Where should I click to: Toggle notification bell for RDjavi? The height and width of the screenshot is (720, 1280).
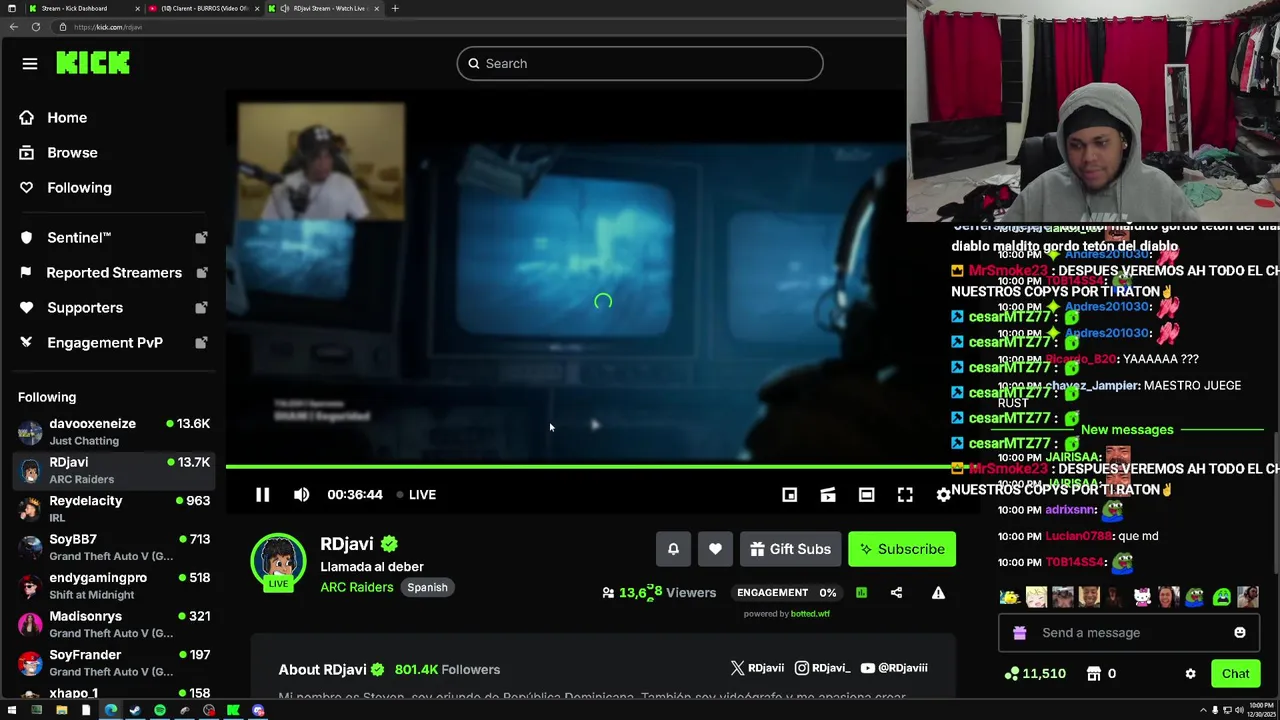tap(673, 549)
